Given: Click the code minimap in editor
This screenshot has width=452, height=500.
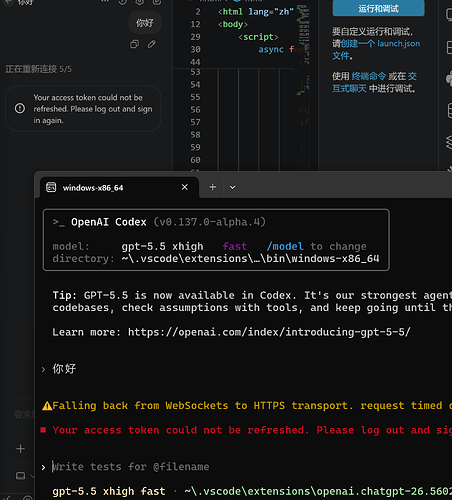Looking at the screenshot, I should click(x=303, y=50).
